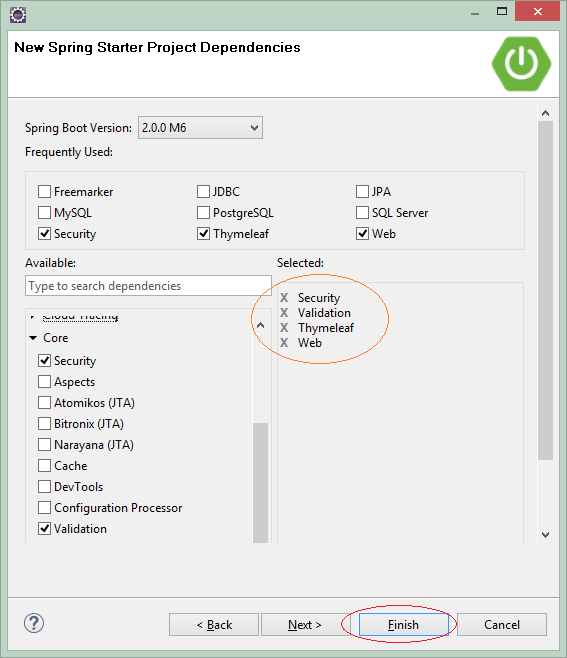Remove Security via its X icon
Image resolution: width=567 pixels, height=658 pixels.
point(284,298)
